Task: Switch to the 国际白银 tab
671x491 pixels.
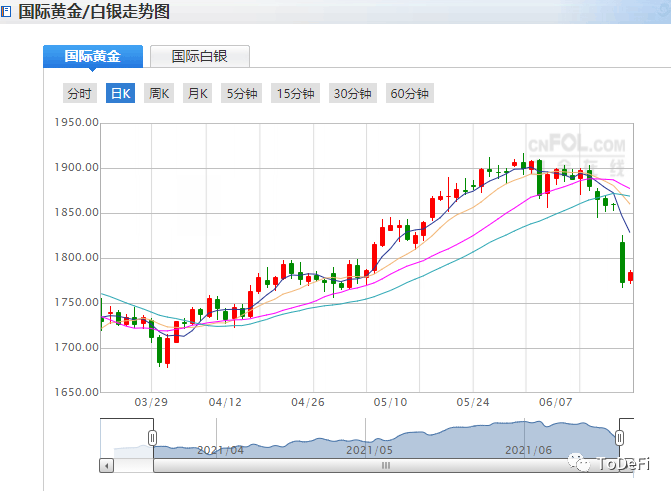Action: (200, 56)
